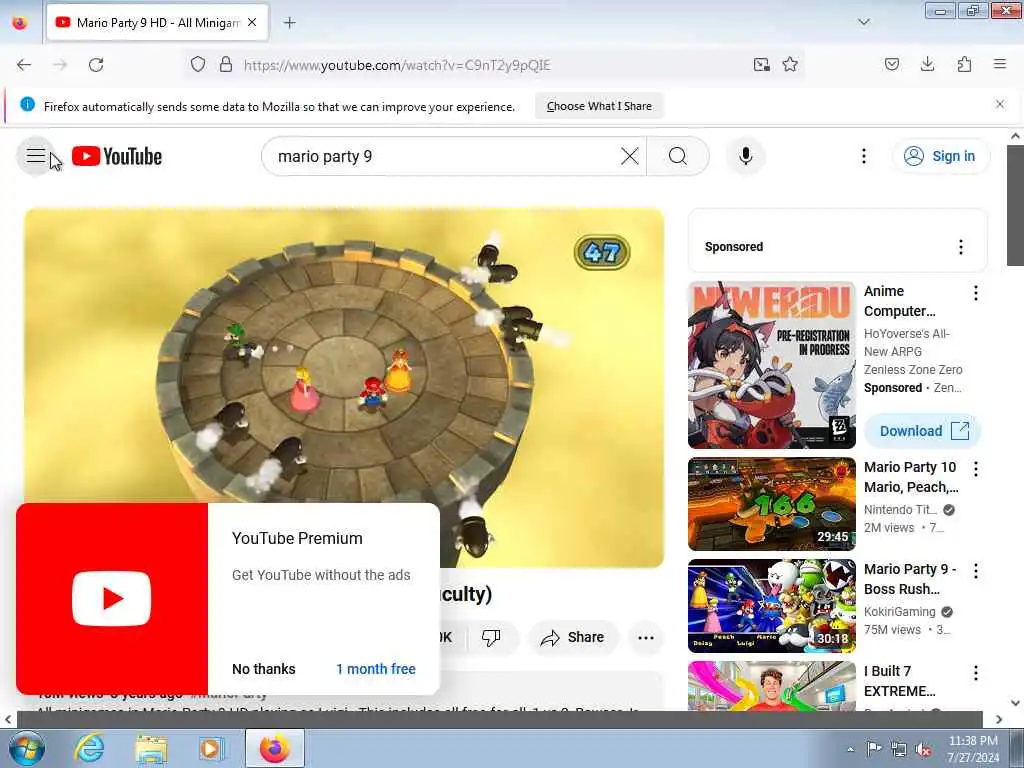The width and height of the screenshot is (1024, 768).
Task: Open a new tab with plus
Action: pos(289,23)
